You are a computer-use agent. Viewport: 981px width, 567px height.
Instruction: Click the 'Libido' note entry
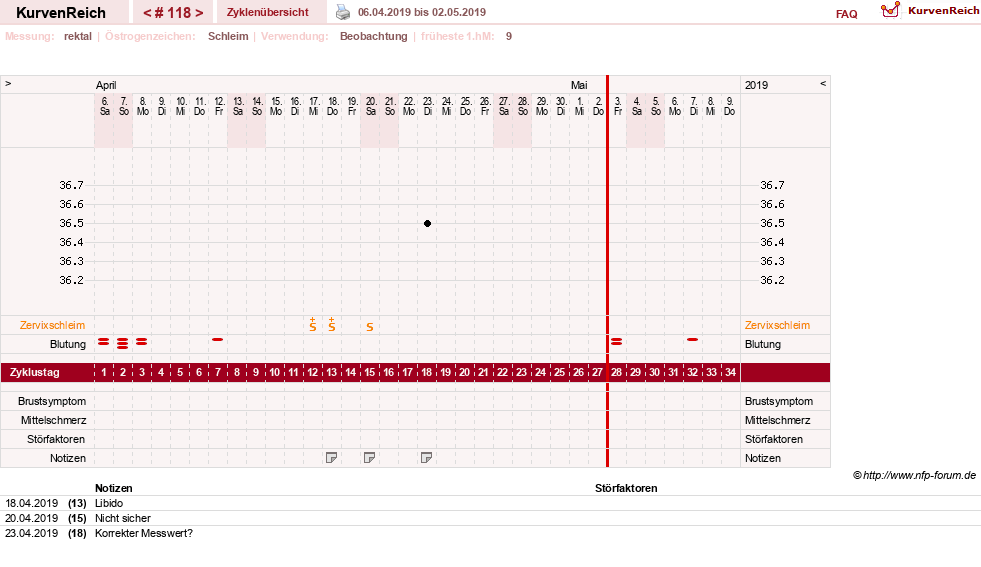[109, 503]
